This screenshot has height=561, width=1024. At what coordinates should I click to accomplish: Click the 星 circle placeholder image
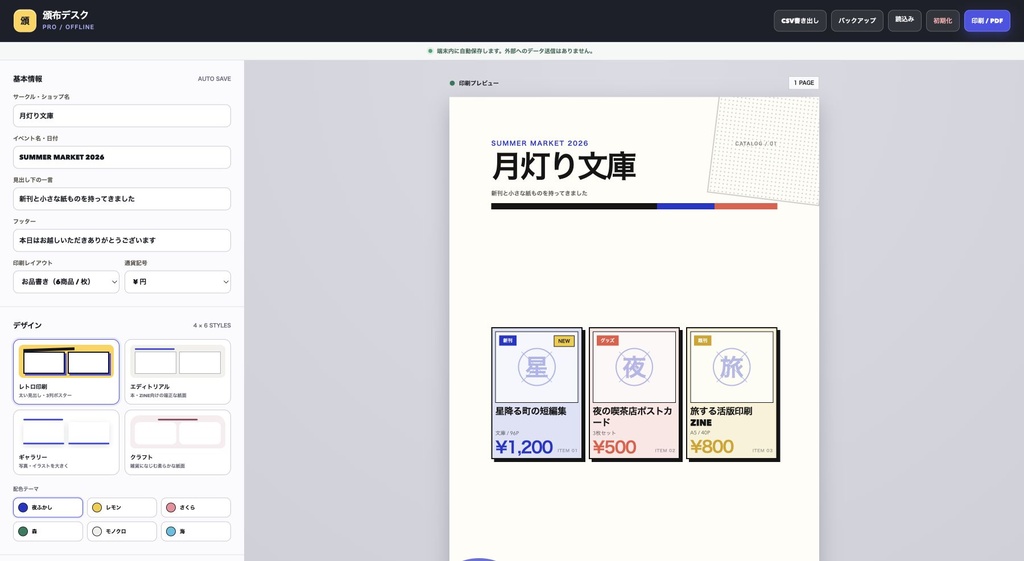[x=537, y=367]
